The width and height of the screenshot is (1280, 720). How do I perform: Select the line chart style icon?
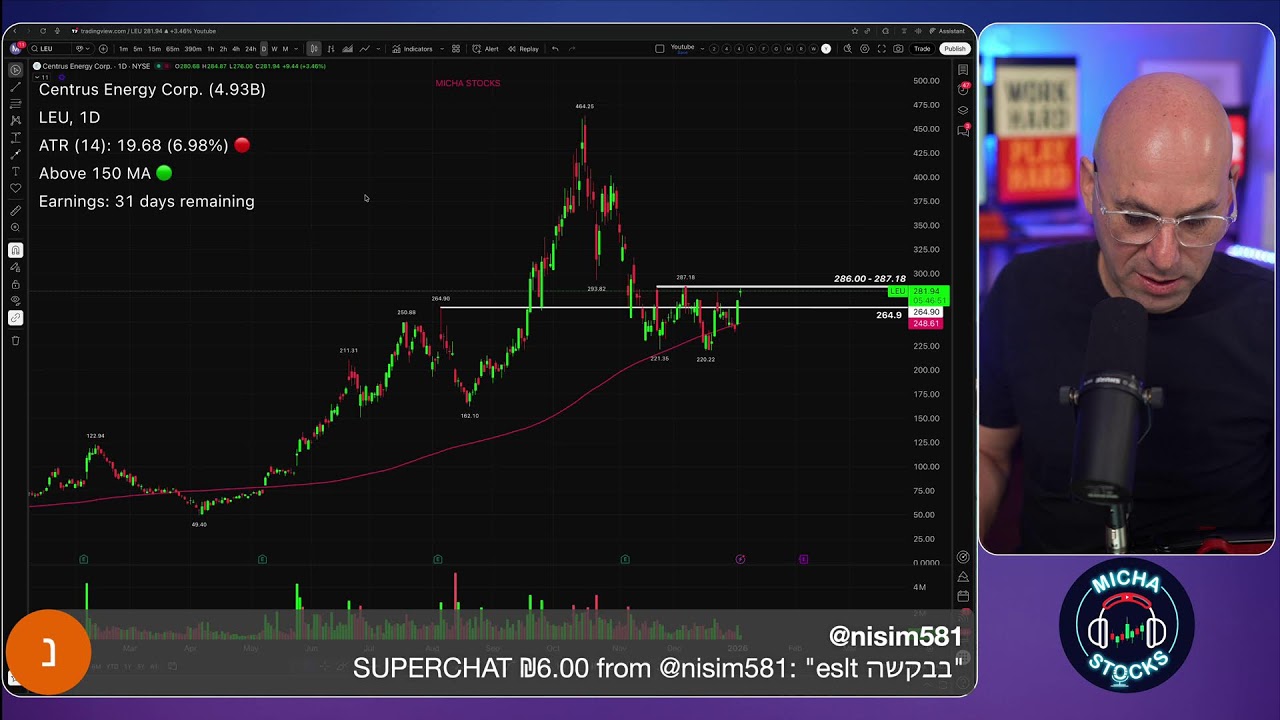[x=364, y=48]
